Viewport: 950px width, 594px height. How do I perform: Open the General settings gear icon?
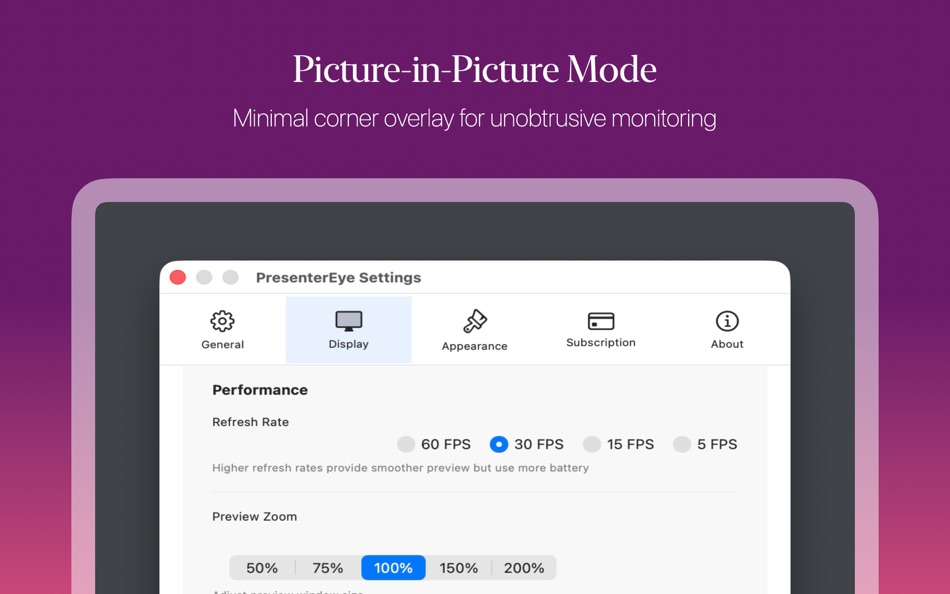[x=222, y=321]
